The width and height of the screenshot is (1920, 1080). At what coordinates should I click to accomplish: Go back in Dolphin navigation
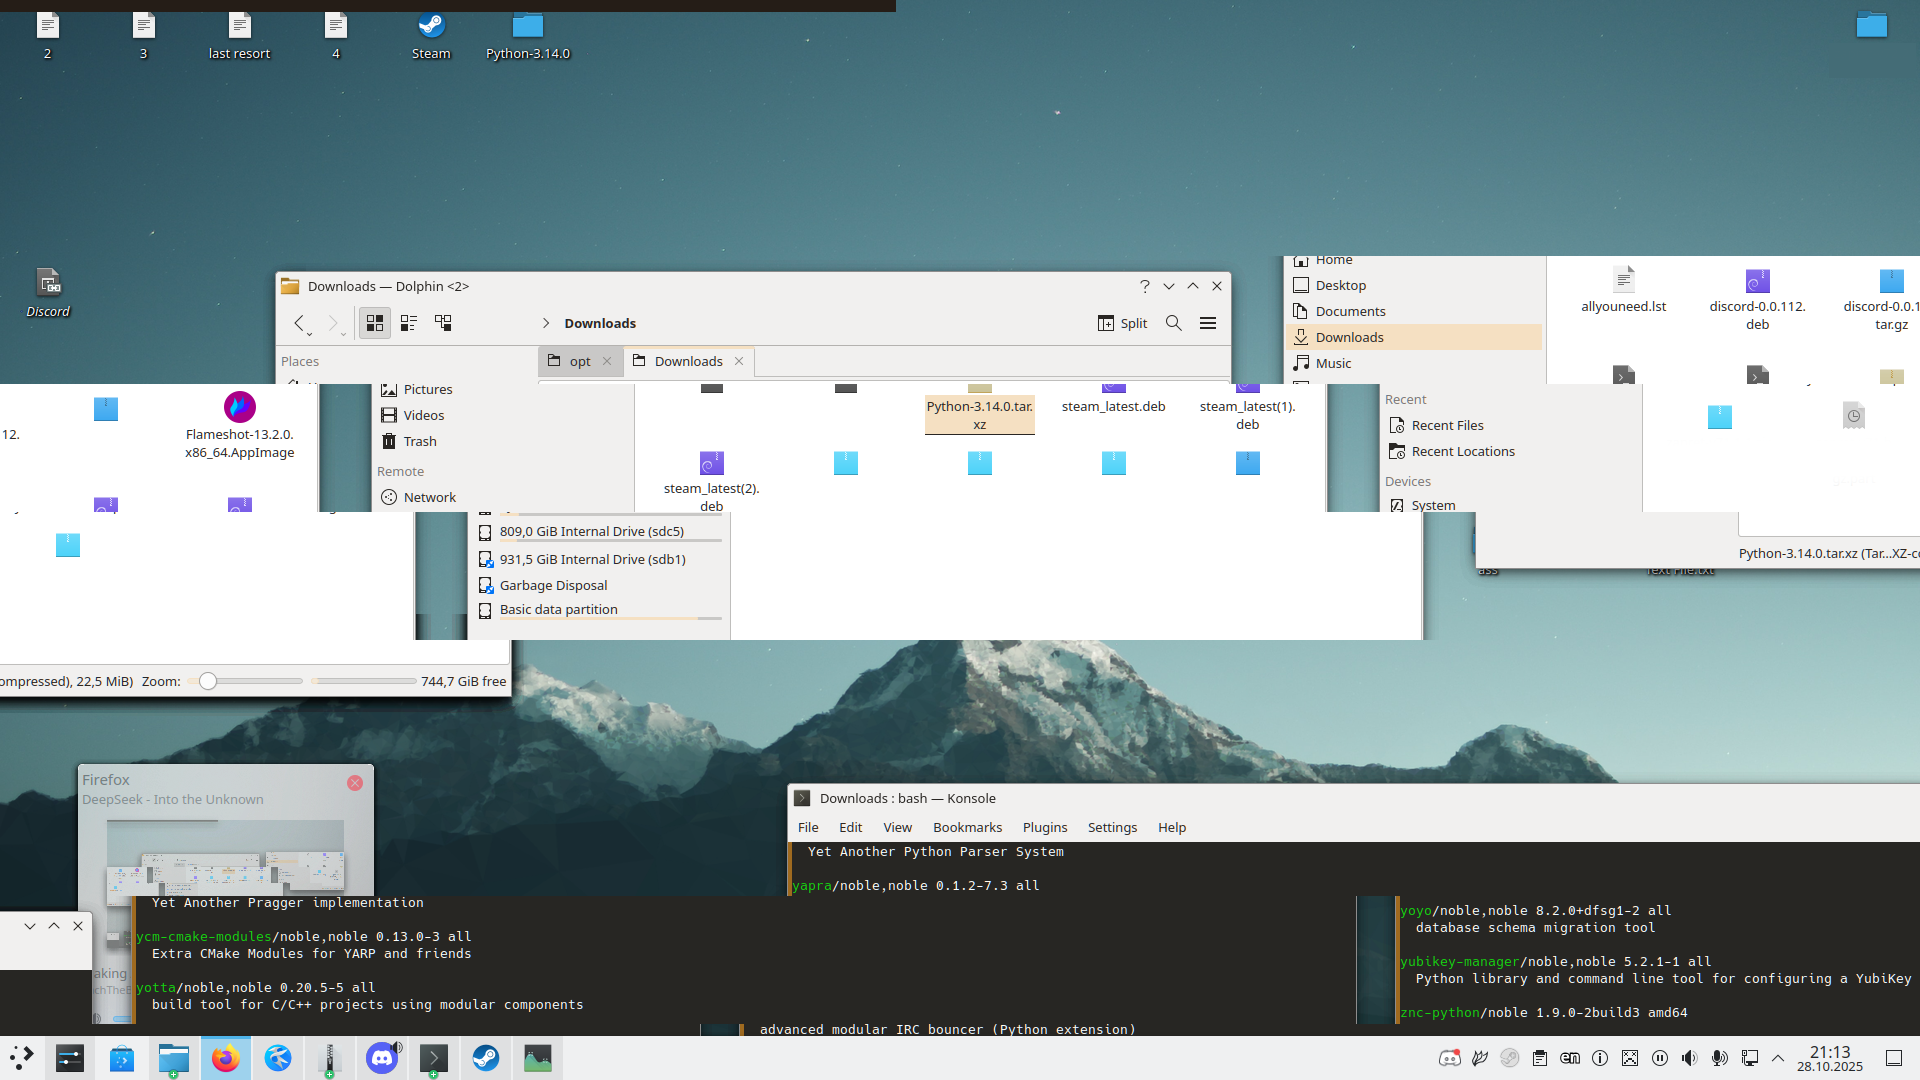[x=299, y=323]
